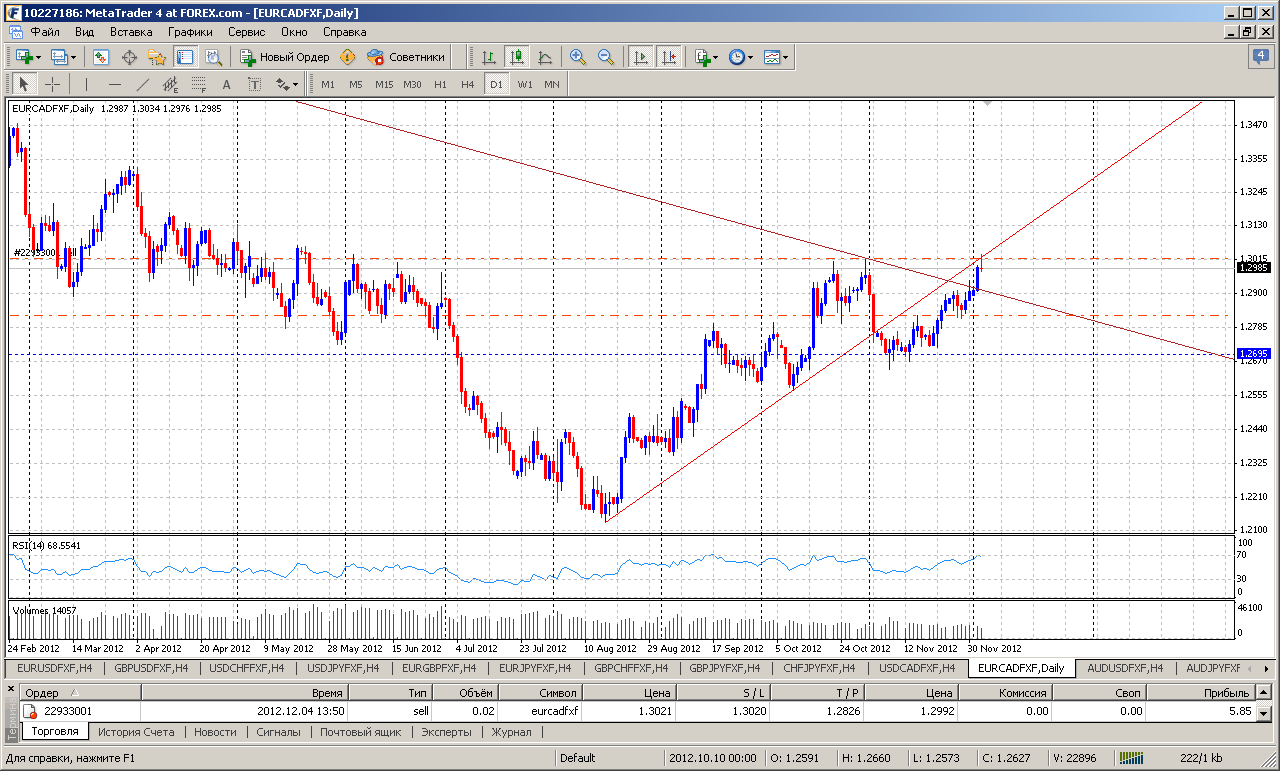Zoom in on the chart
The image size is (1280, 771).
click(x=578, y=57)
